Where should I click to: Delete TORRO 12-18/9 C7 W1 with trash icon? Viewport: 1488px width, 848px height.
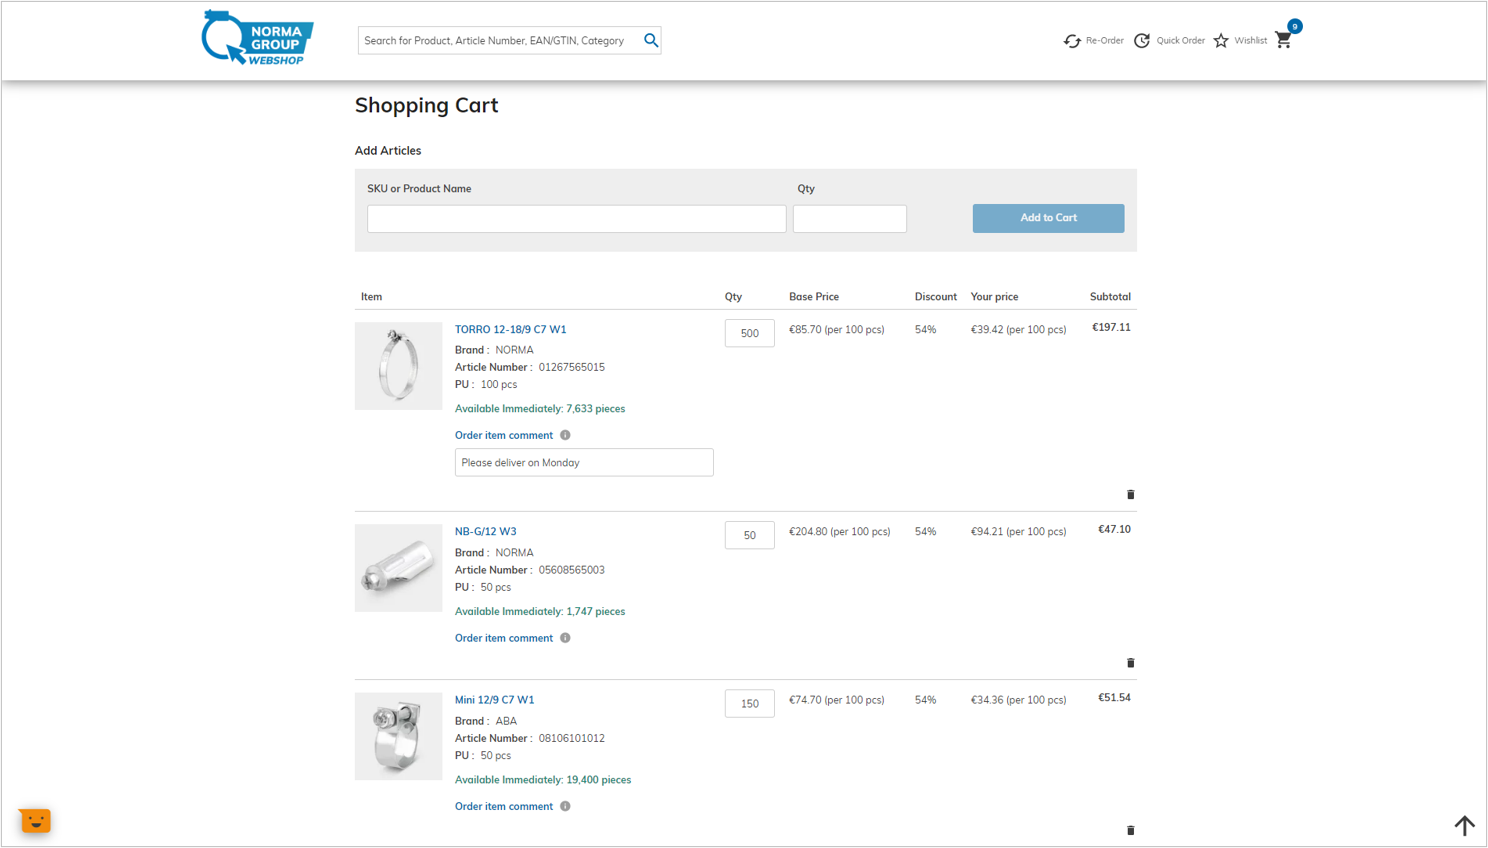pyautogui.click(x=1131, y=494)
